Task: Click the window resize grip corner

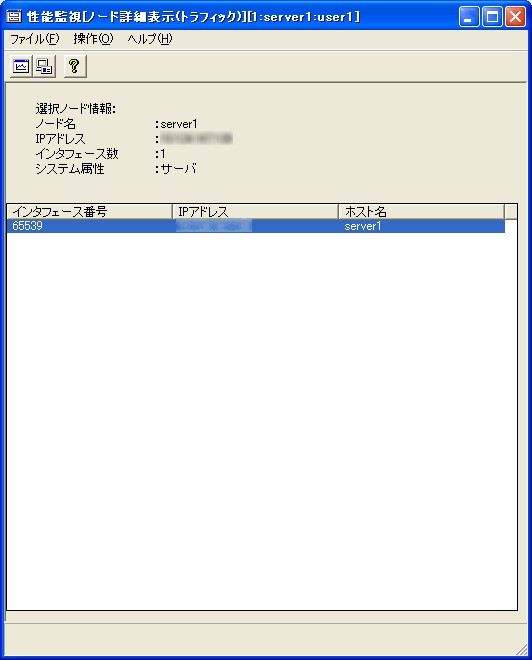Action: (x=521, y=649)
